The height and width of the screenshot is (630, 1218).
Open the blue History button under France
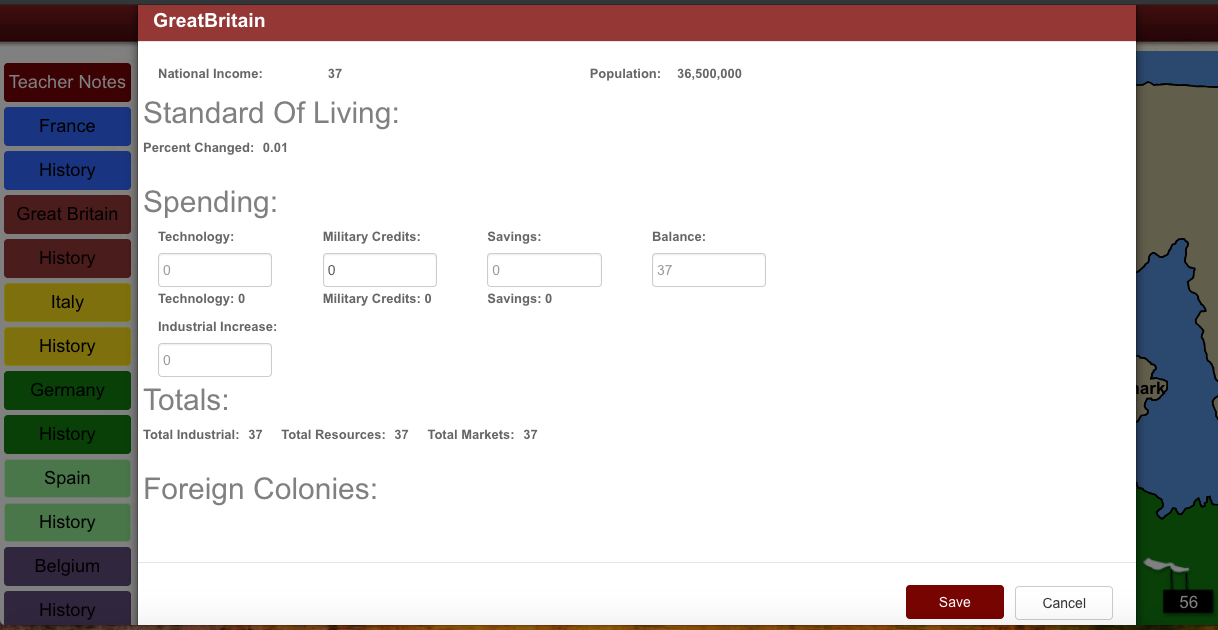67,170
